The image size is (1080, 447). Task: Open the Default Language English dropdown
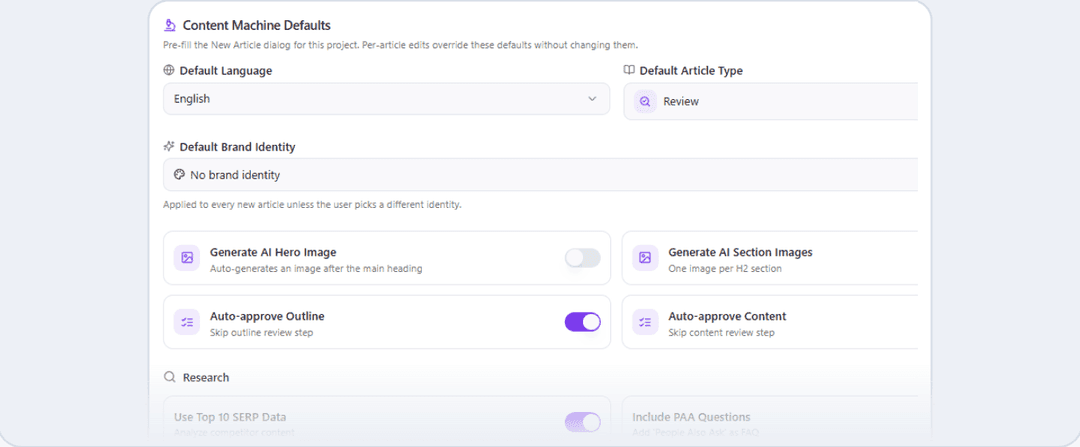(386, 98)
